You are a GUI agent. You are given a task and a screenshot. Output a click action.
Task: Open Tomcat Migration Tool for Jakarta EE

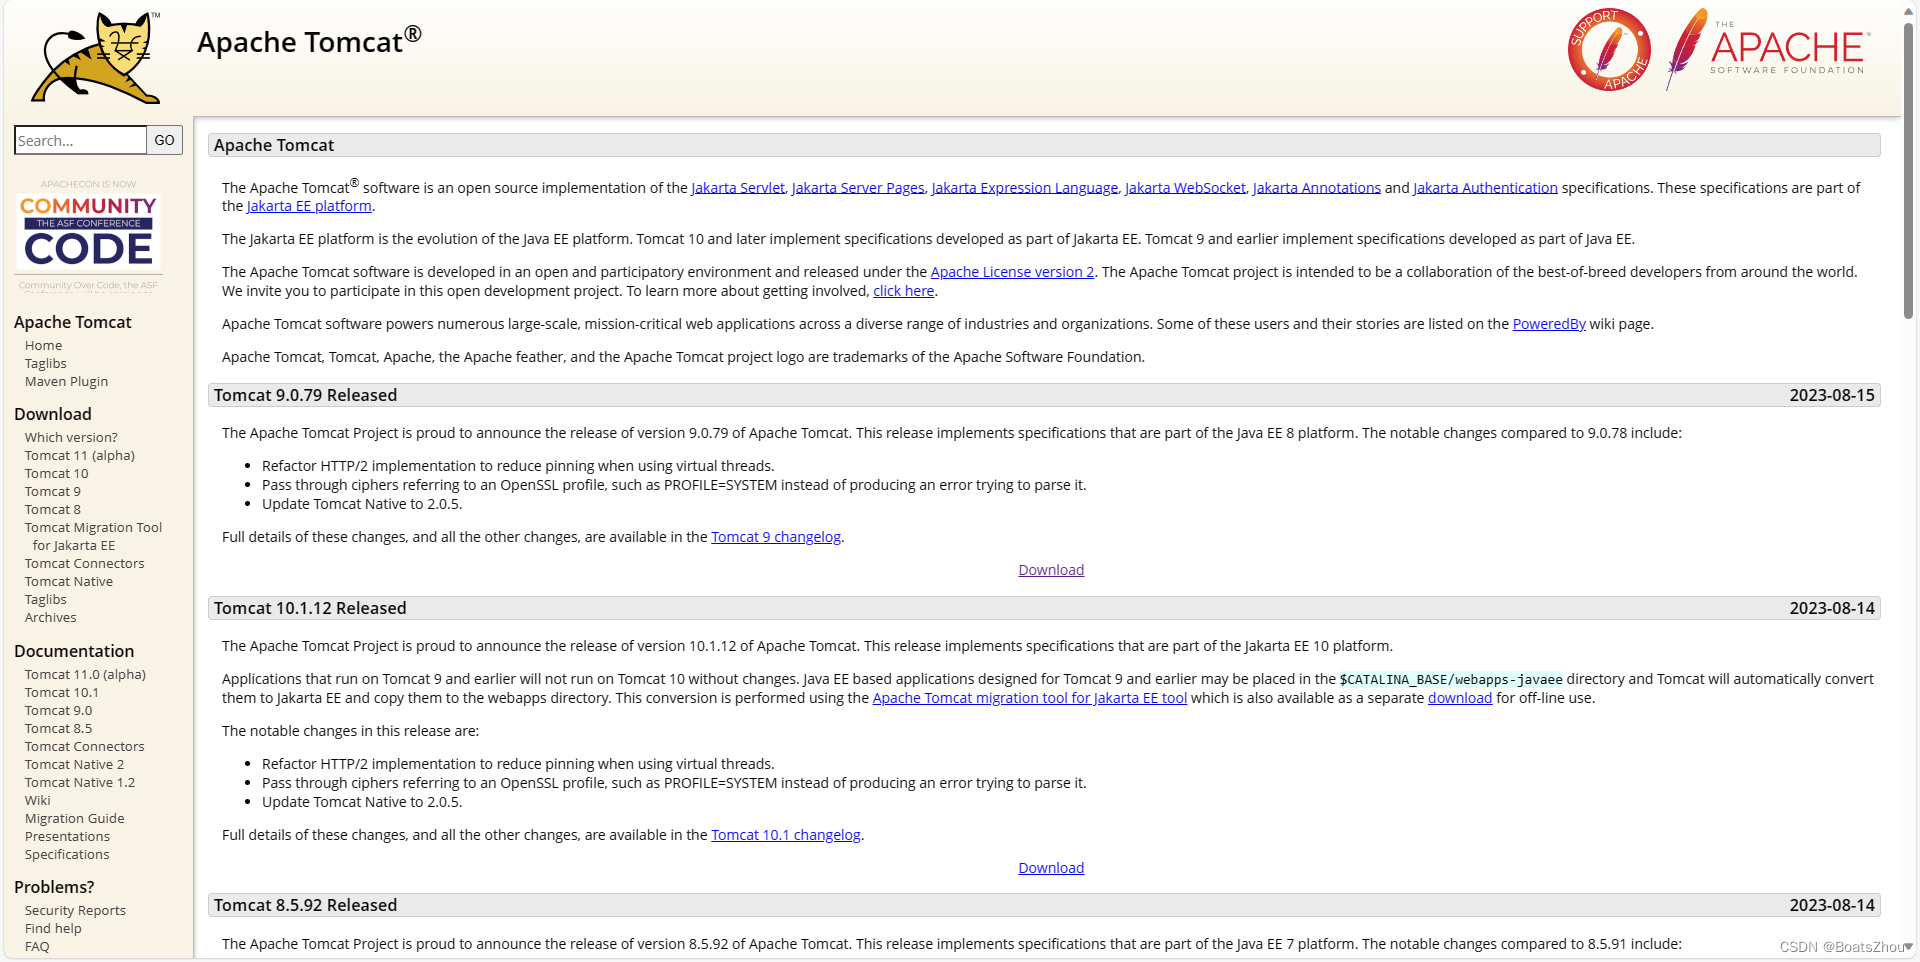click(93, 537)
